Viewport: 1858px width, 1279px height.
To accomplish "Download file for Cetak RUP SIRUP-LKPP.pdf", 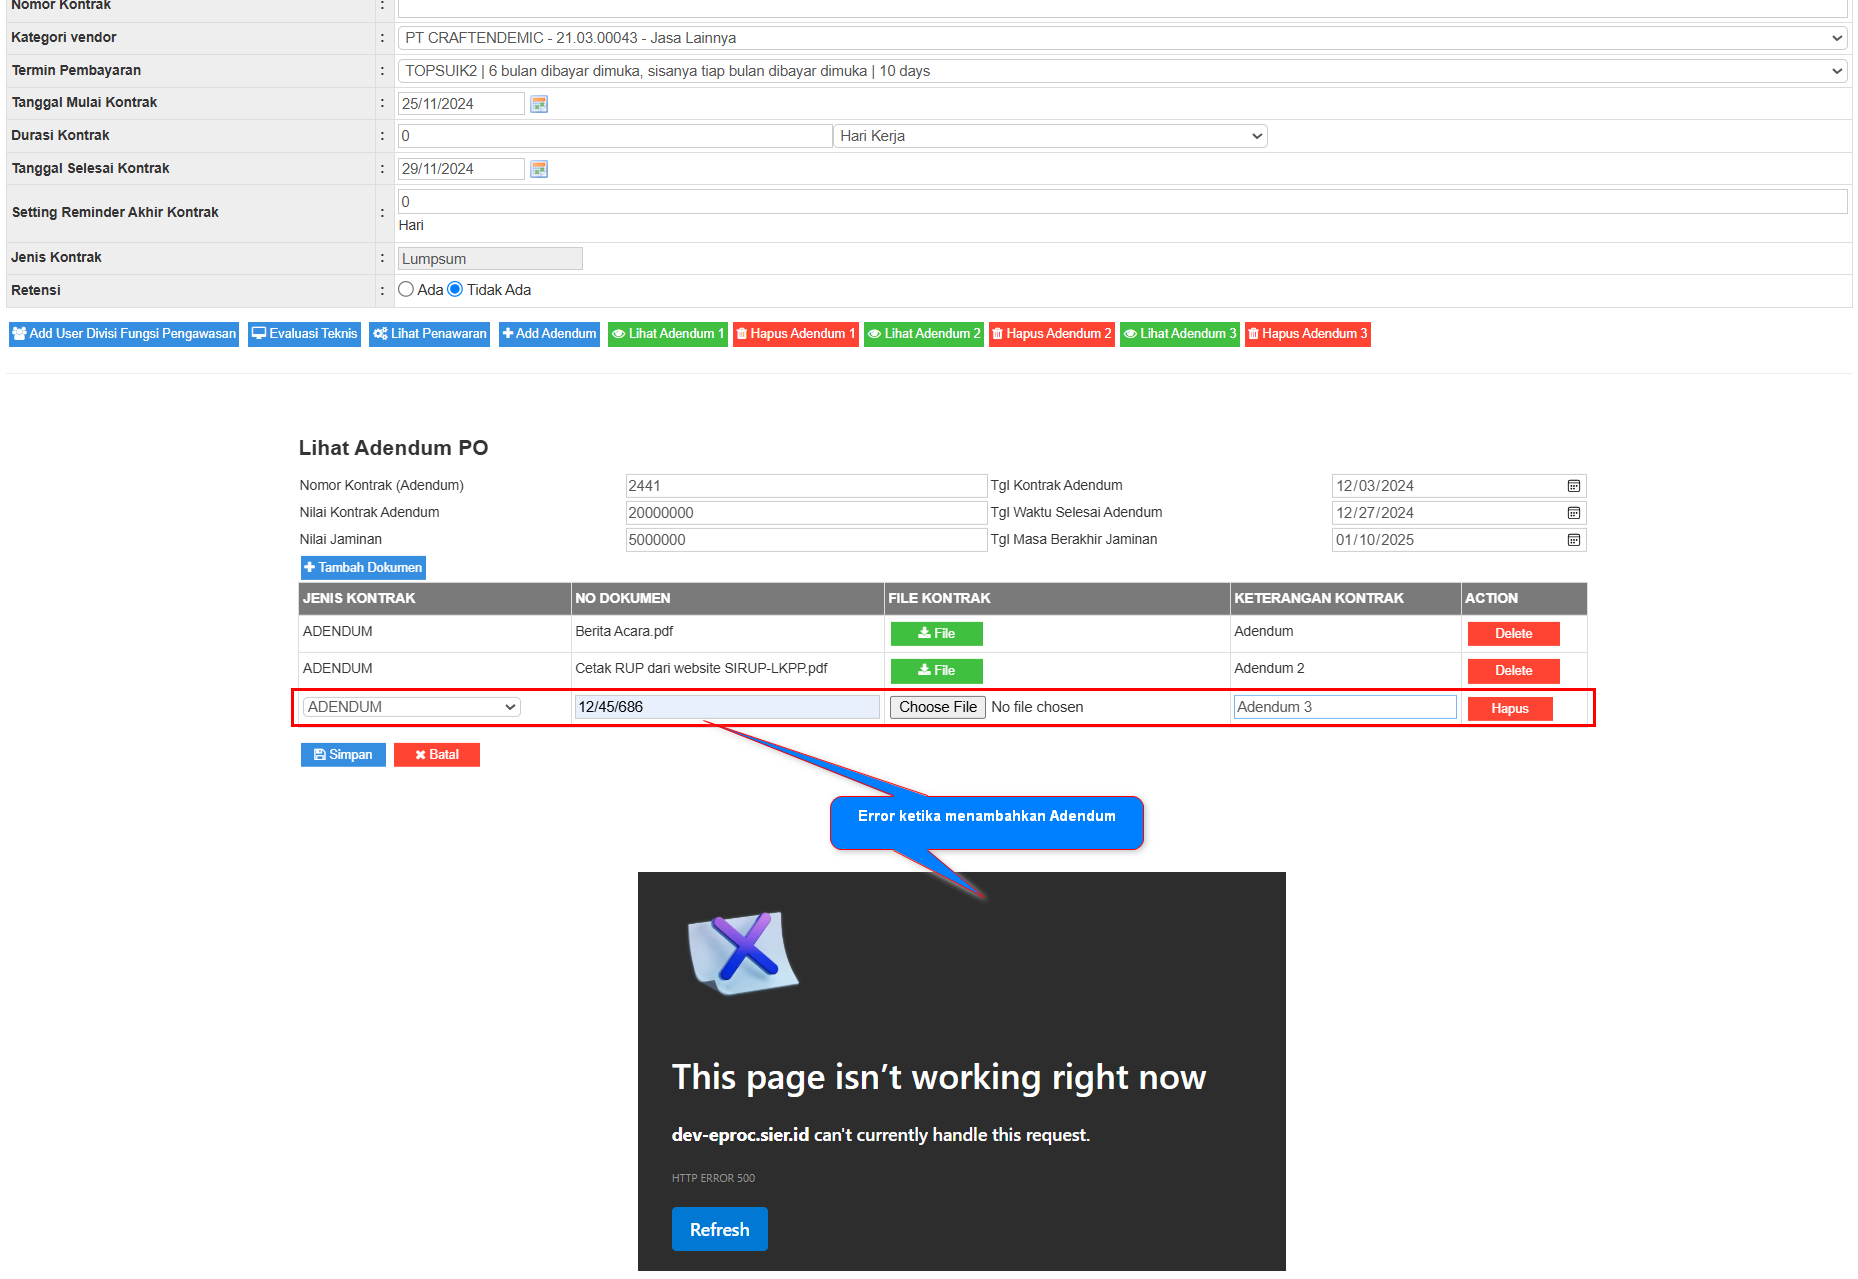I will [936, 671].
